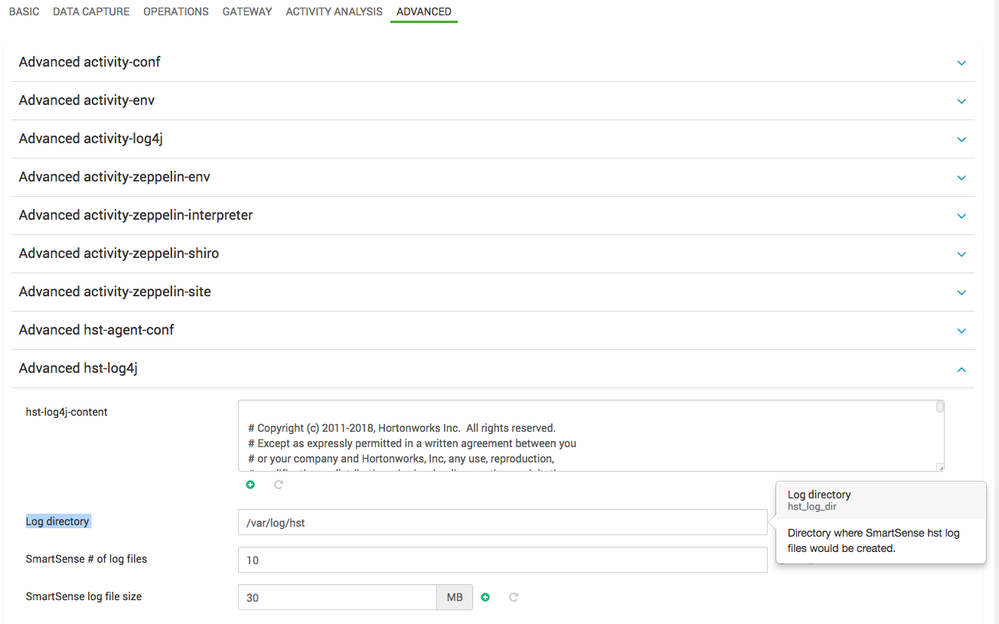Switch to the BASIC tab

point(24,12)
